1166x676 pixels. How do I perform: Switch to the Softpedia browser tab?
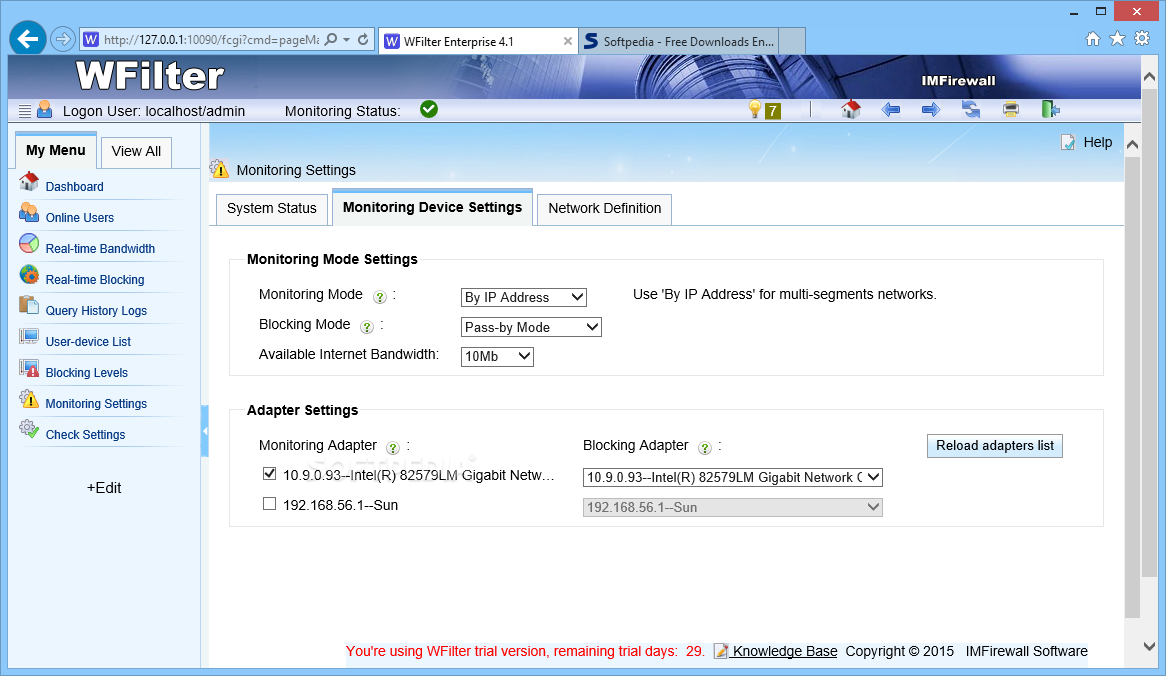(x=680, y=42)
